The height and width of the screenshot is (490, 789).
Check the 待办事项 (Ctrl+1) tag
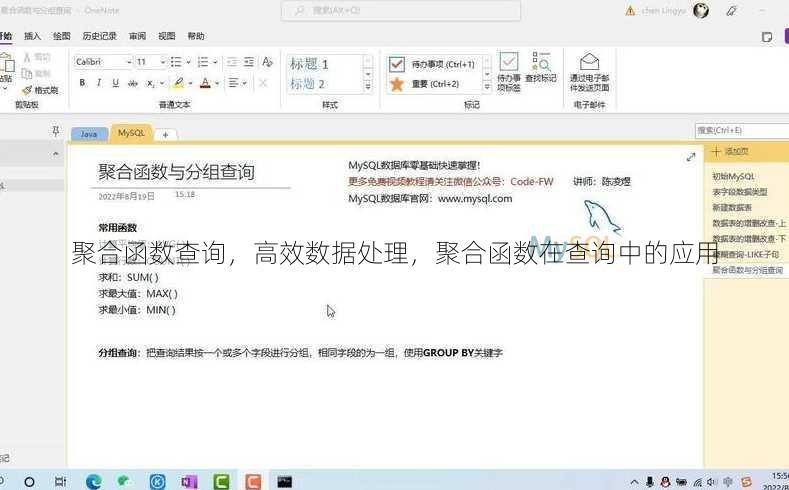(x=432, y=64)
